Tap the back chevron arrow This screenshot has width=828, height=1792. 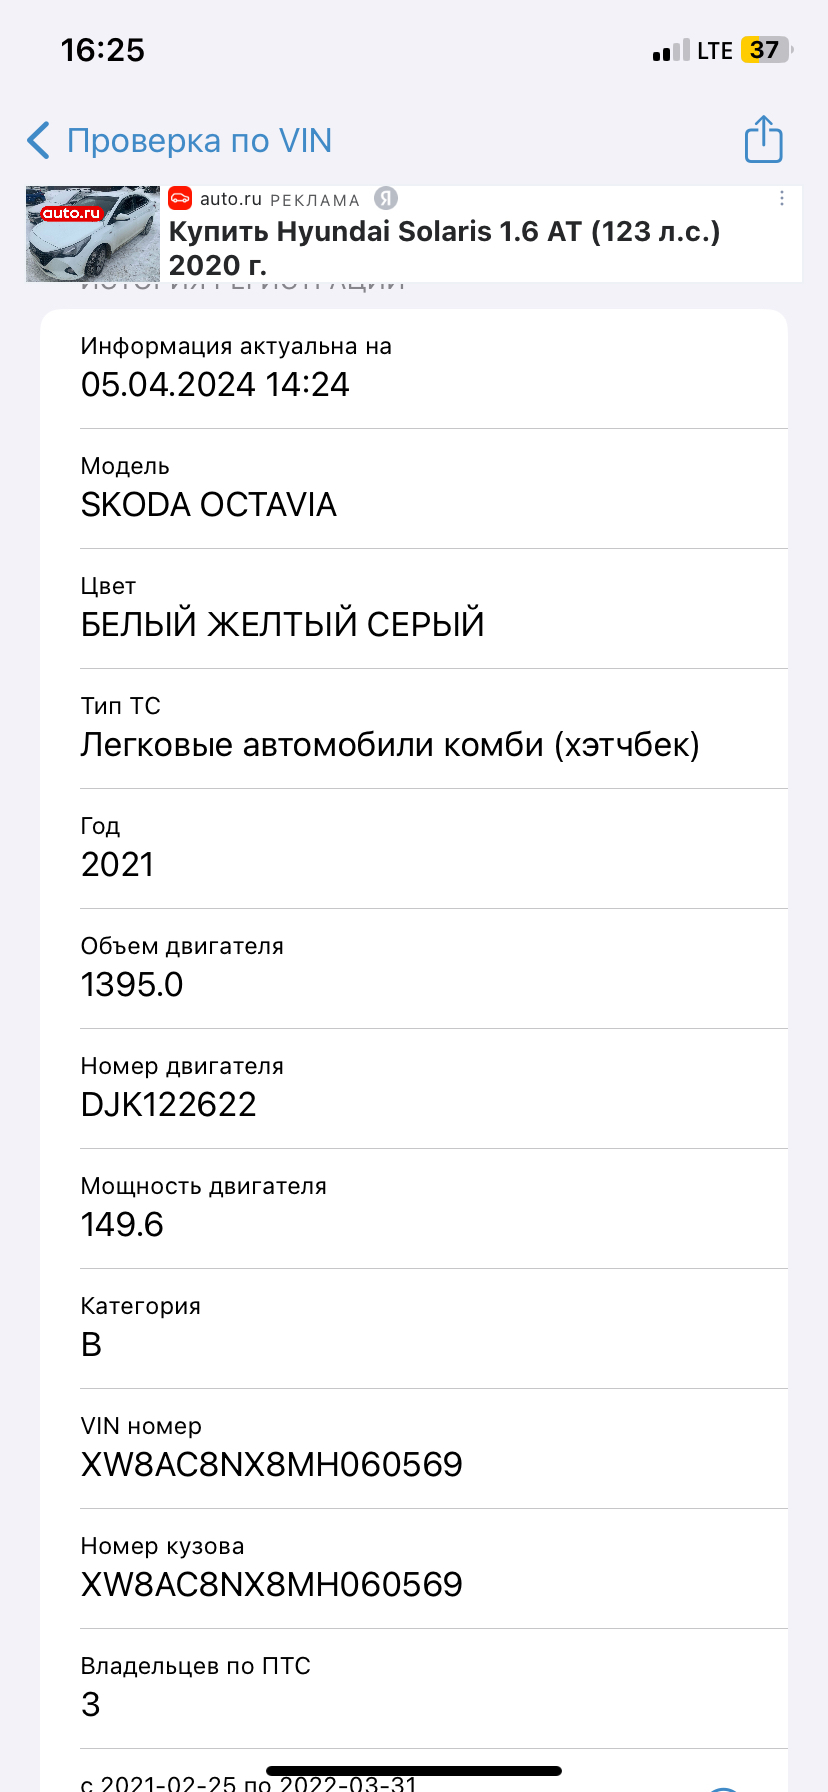tap(39, 141)
